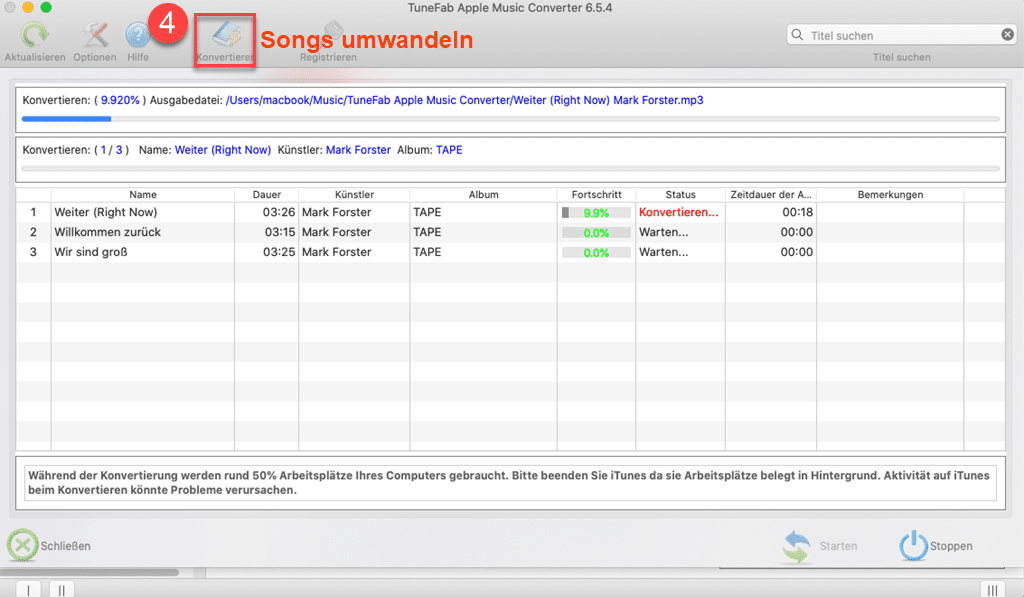Sort by the Dauer column header
The height and width of the screenshot is (597, 1024).
pyautogui.click(x=267, y=194)
